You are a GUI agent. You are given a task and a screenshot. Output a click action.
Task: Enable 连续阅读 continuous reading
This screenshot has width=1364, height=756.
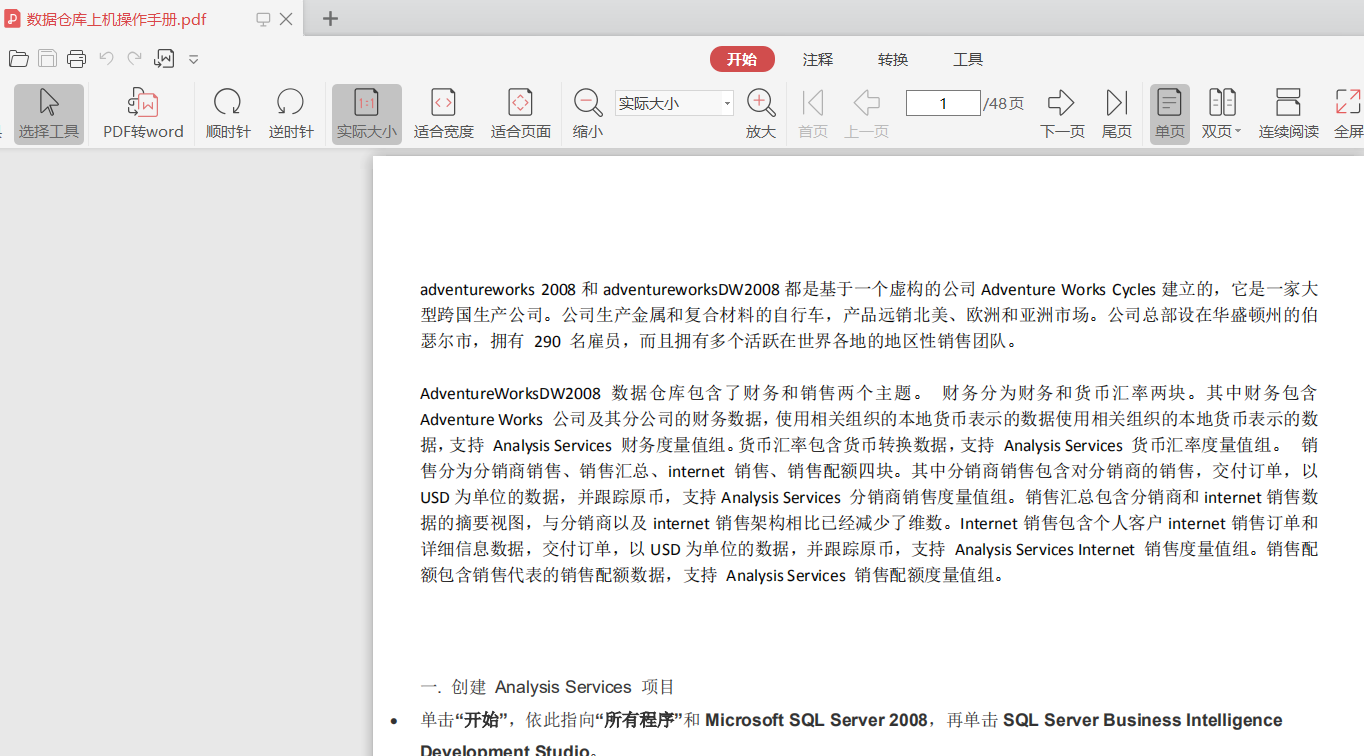tap(1288, 114)
